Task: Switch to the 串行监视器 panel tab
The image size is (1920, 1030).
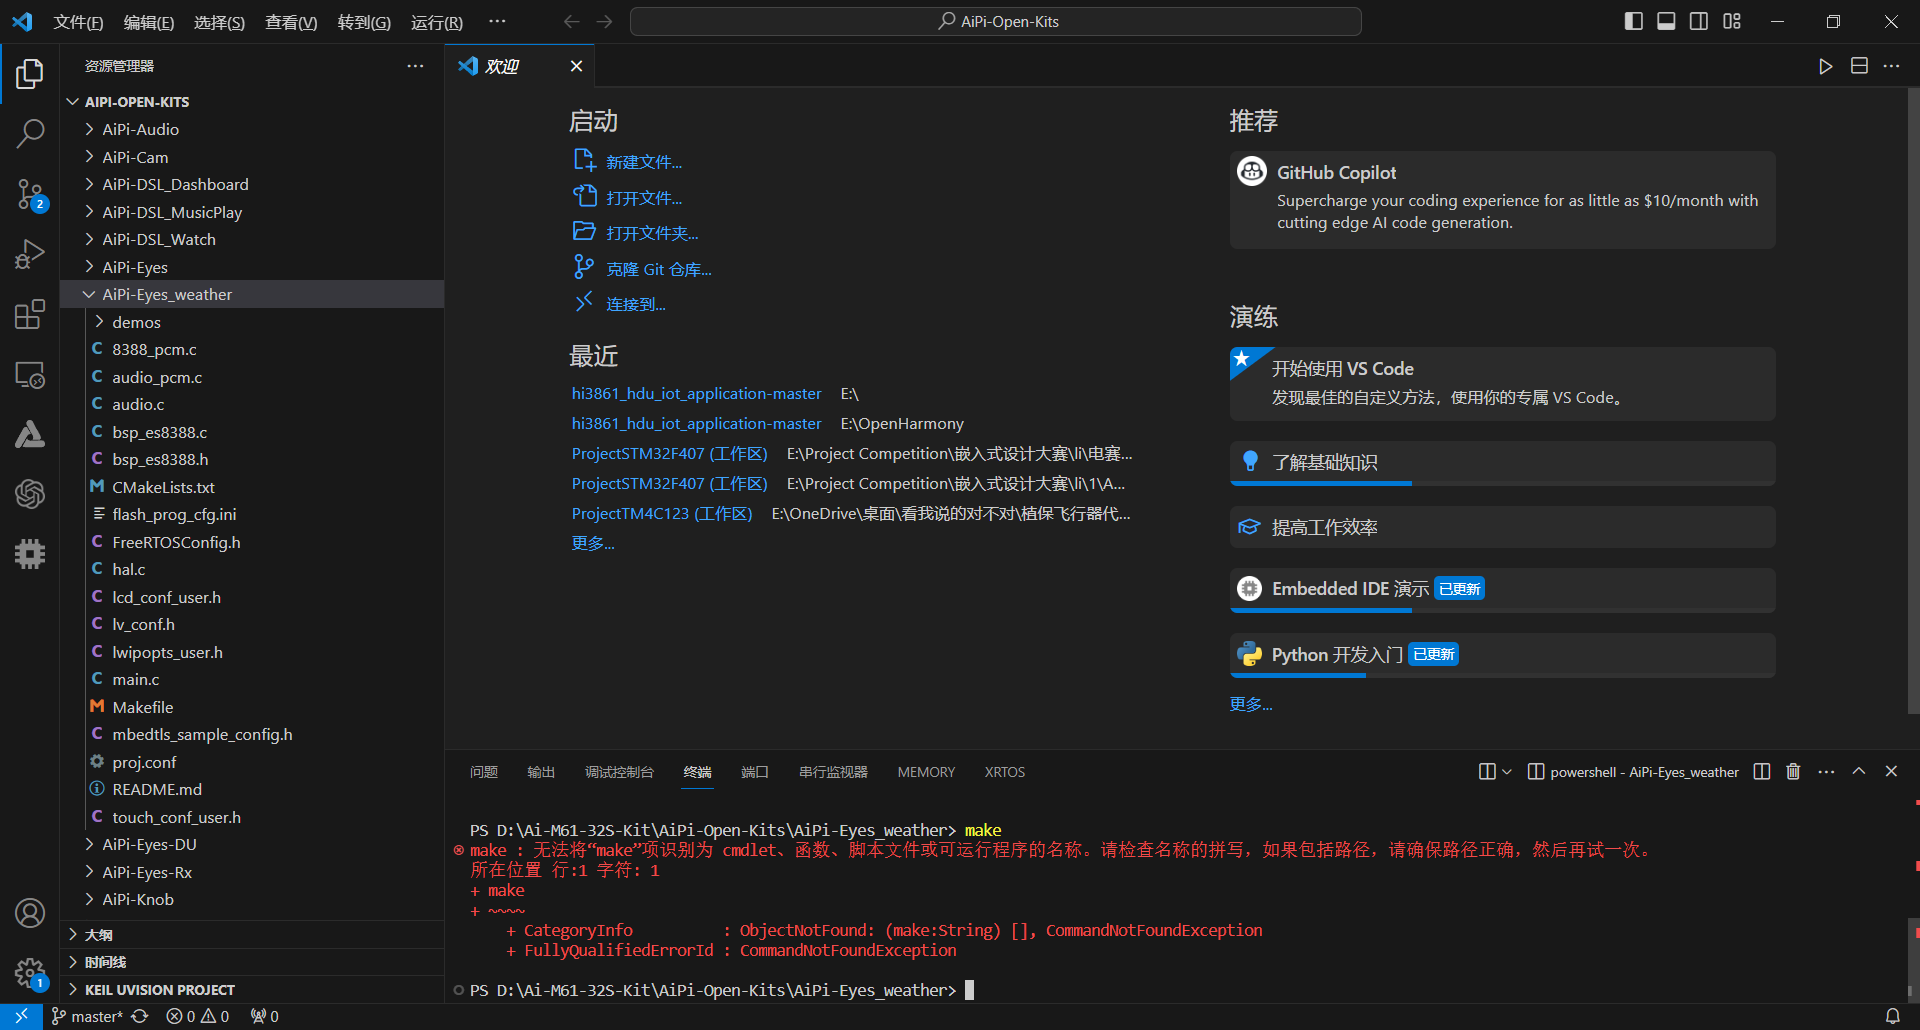Action: 833,772
